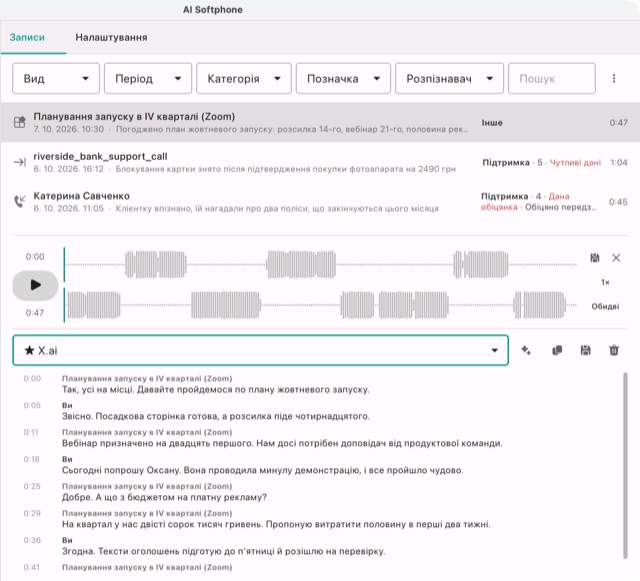Click line "Сьогодні попрошу Оксану..."
The image size is (640, 581).
262,470
